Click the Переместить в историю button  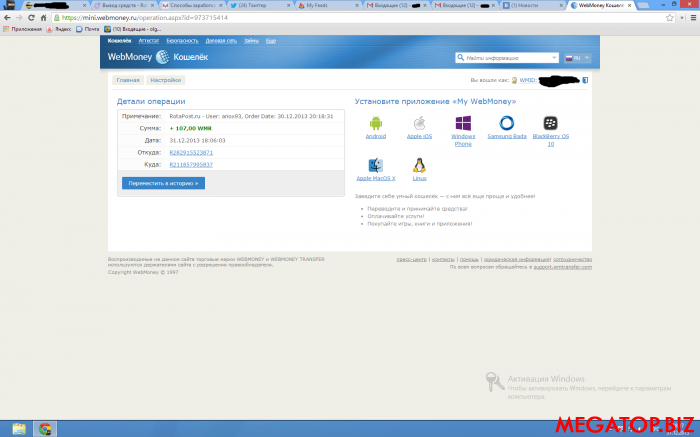[163, 183]
